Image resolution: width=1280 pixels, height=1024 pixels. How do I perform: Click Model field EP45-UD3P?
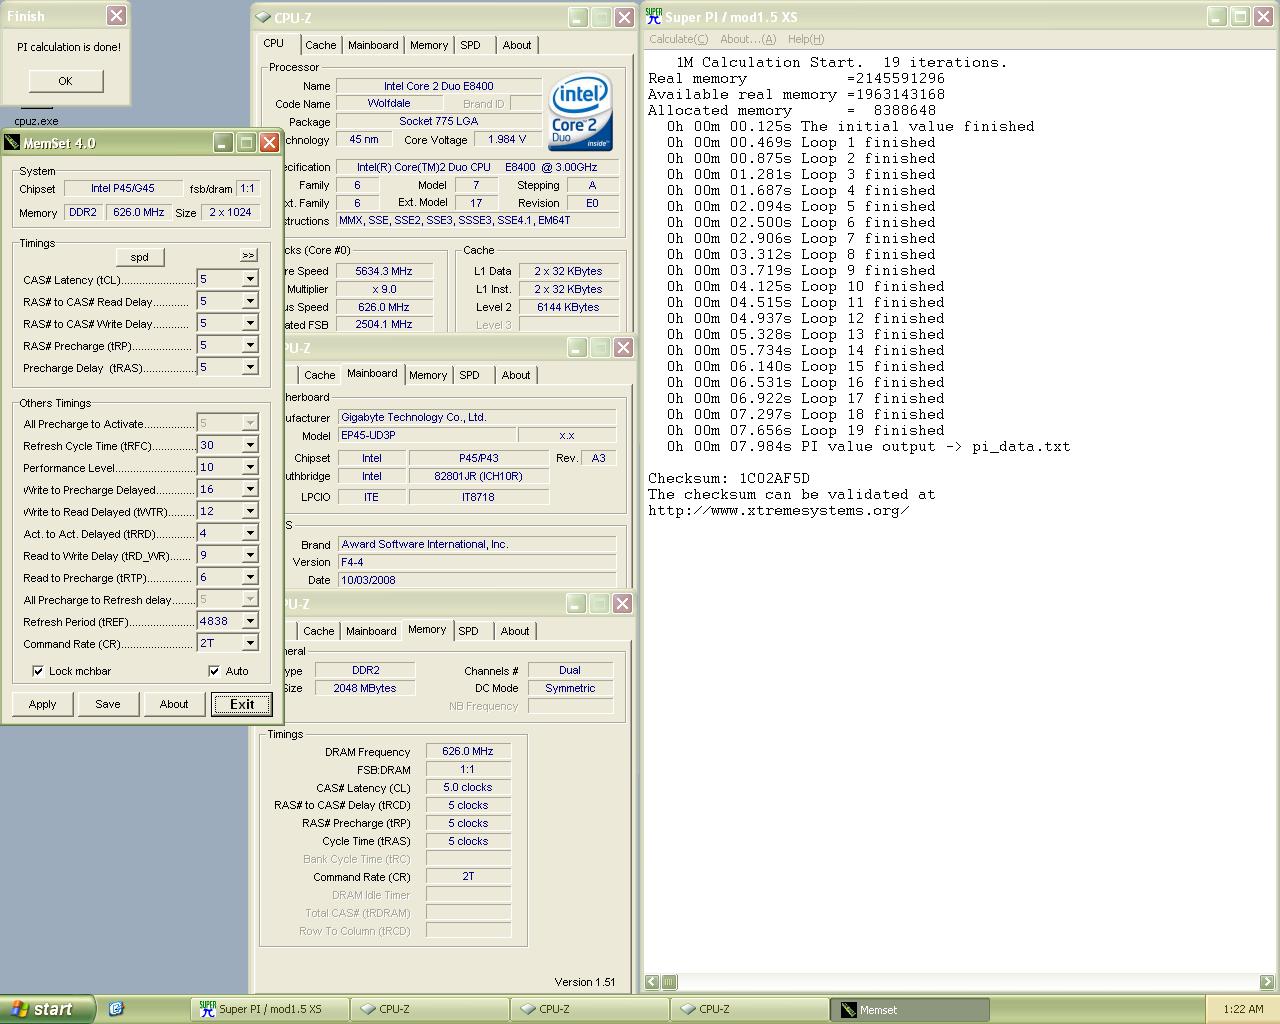tap(427, 435)
